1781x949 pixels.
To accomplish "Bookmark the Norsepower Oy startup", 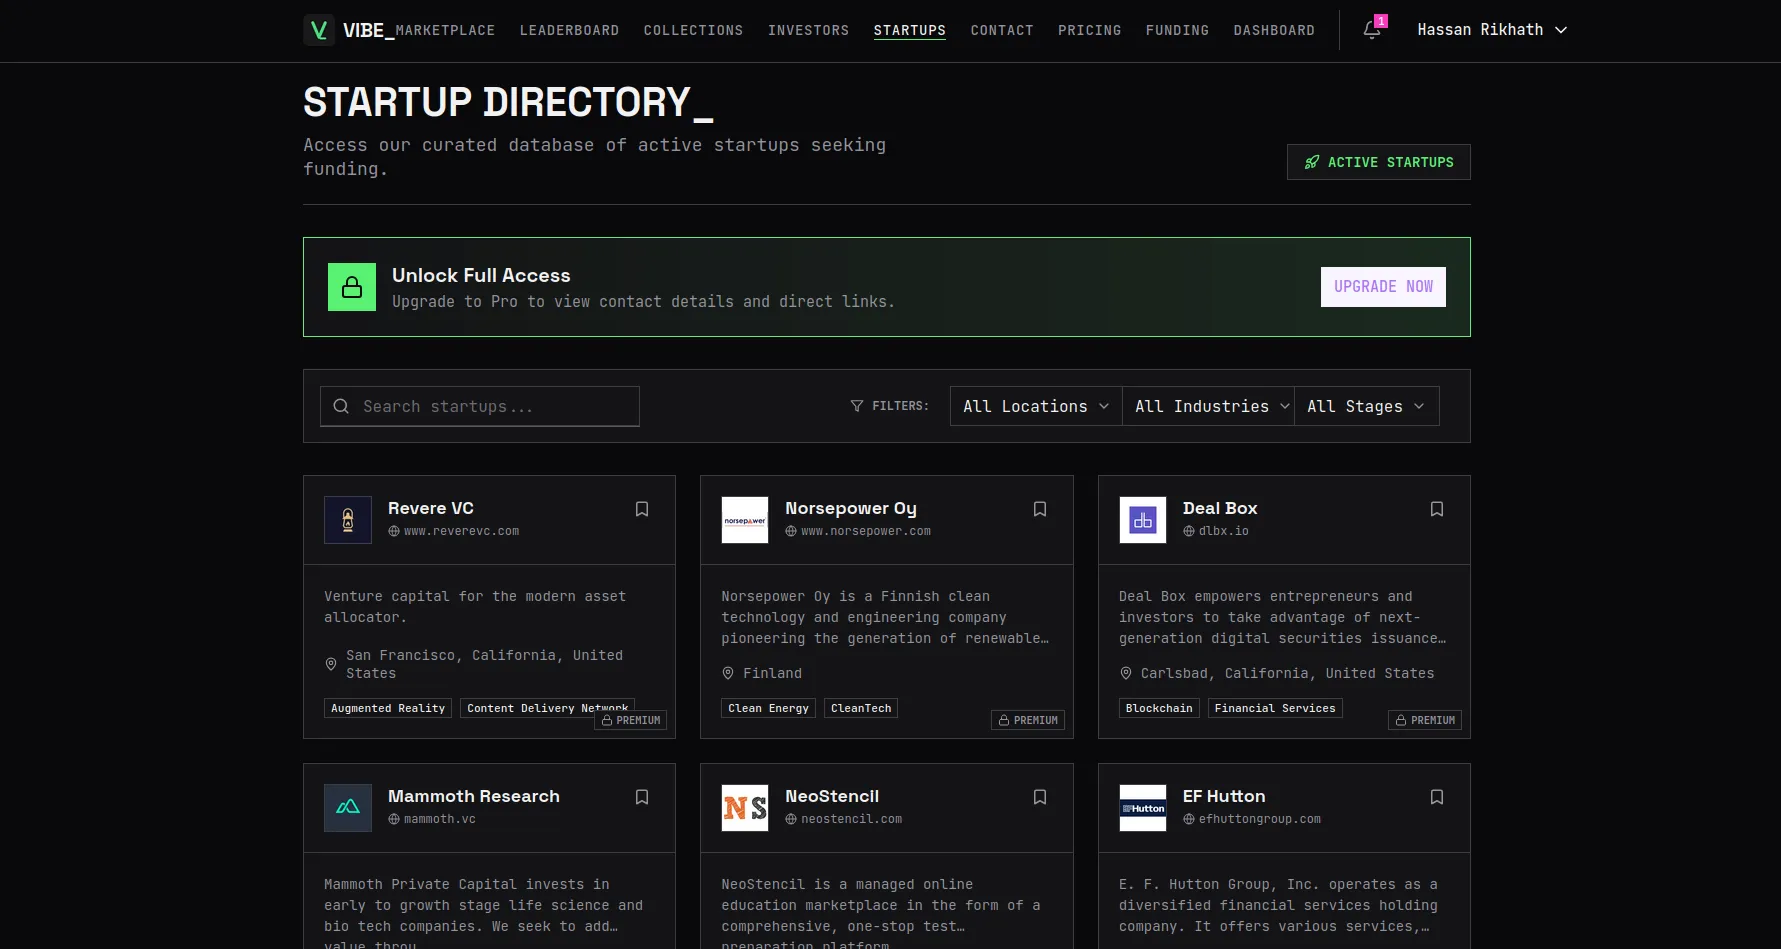I will click(1039, 509).
